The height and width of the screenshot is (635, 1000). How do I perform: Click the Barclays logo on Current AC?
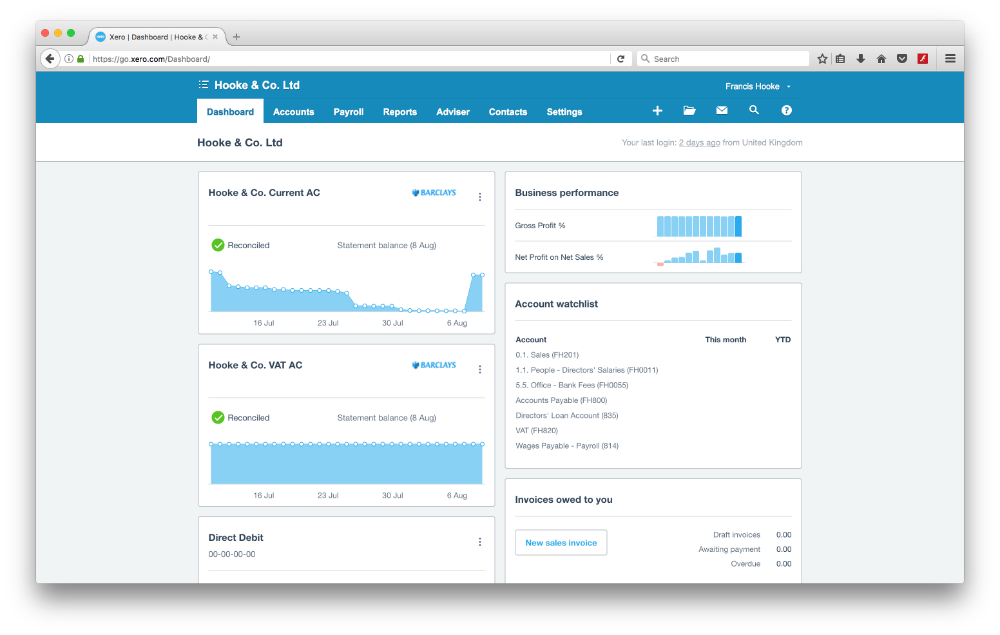point(434,193)
